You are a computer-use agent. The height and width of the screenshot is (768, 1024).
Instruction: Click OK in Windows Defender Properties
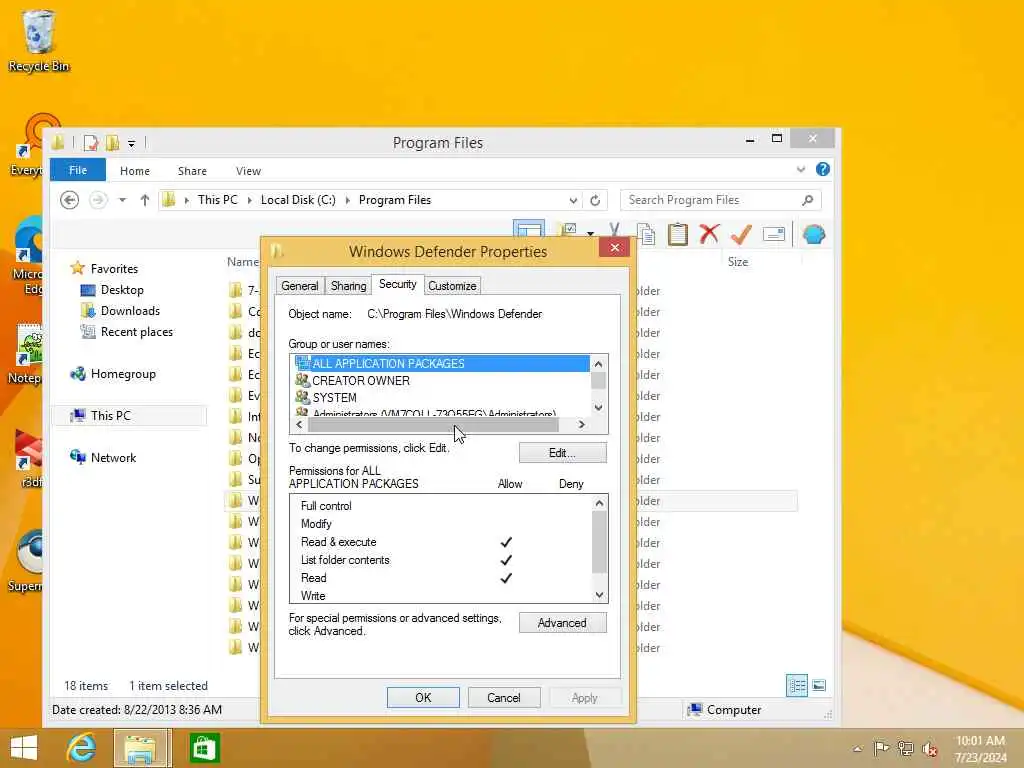423,697
